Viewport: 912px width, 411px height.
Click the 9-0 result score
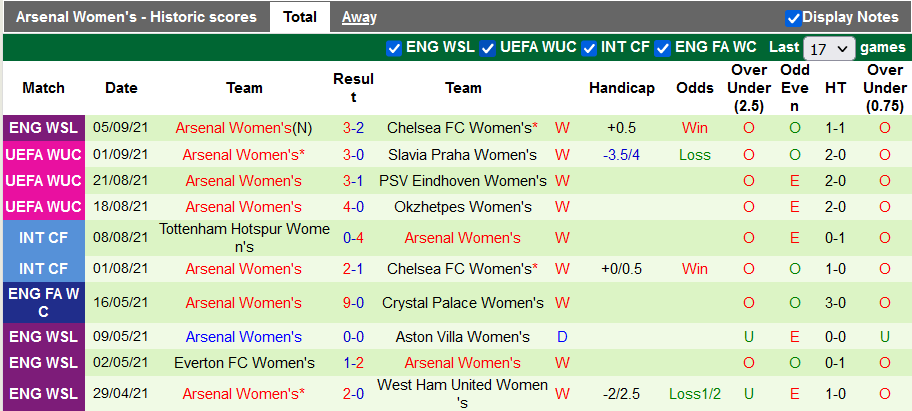point(353,303)
